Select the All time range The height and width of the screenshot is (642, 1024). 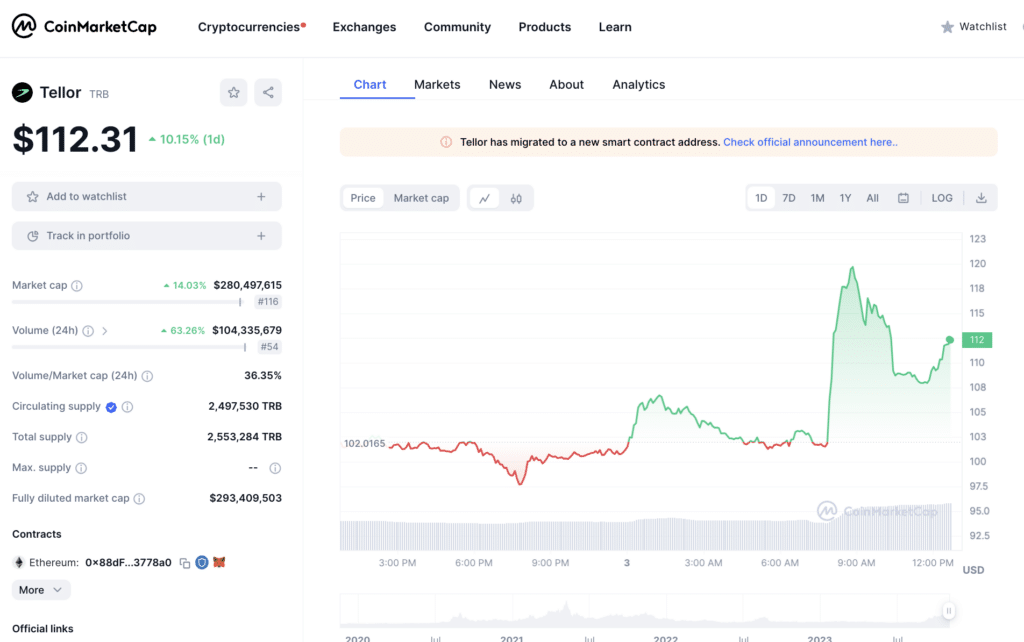(872, 198)
